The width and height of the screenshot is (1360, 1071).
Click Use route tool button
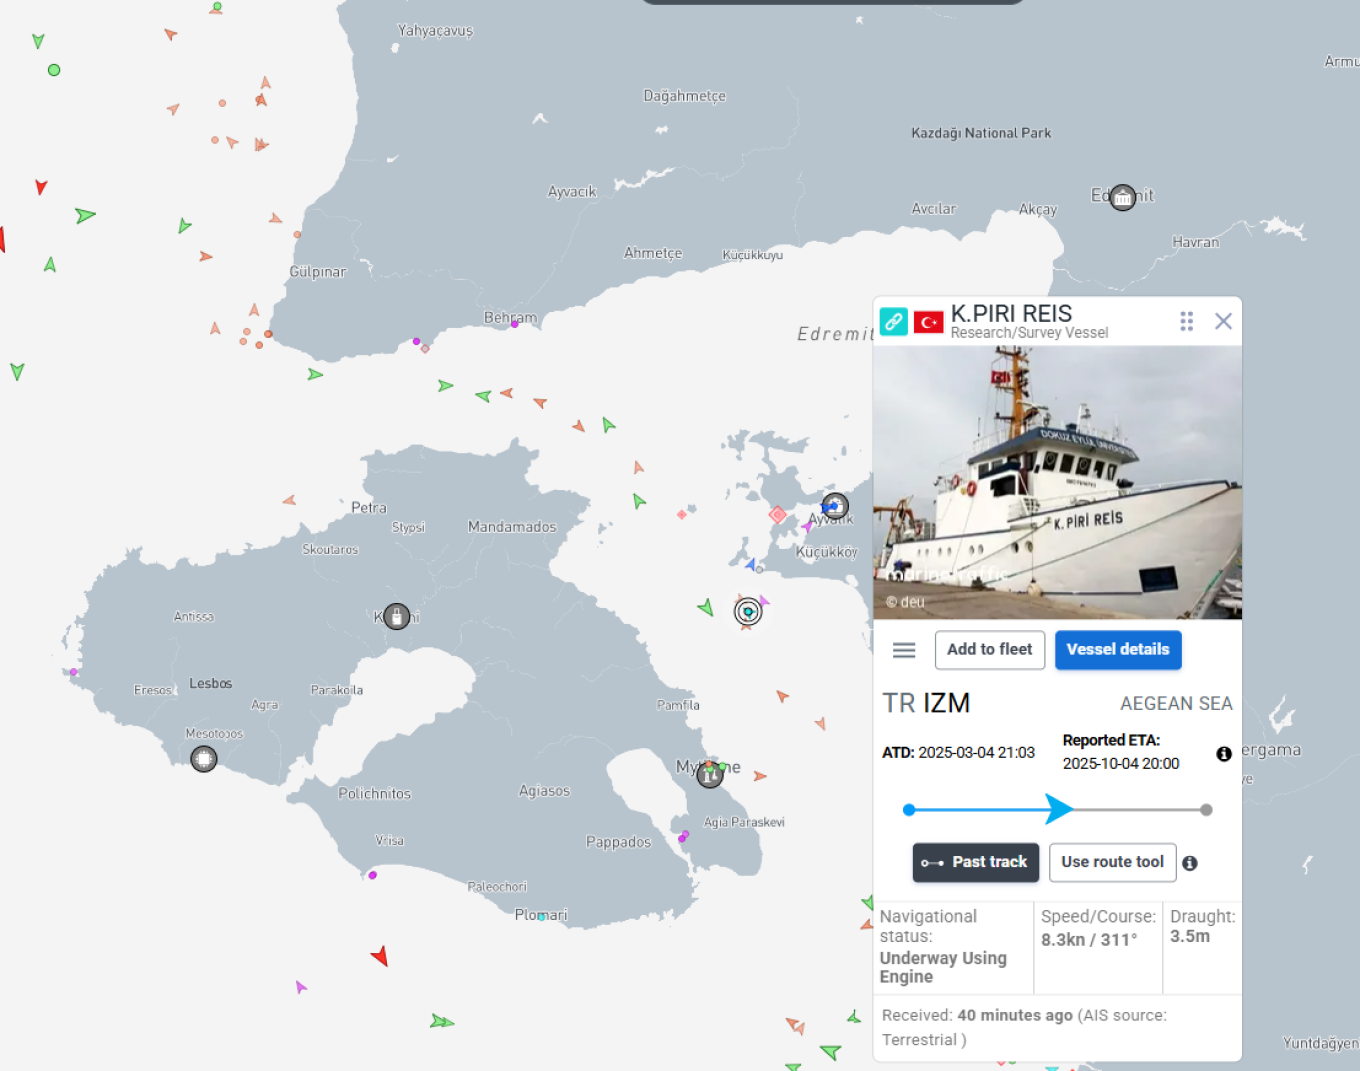point(1112,863)
